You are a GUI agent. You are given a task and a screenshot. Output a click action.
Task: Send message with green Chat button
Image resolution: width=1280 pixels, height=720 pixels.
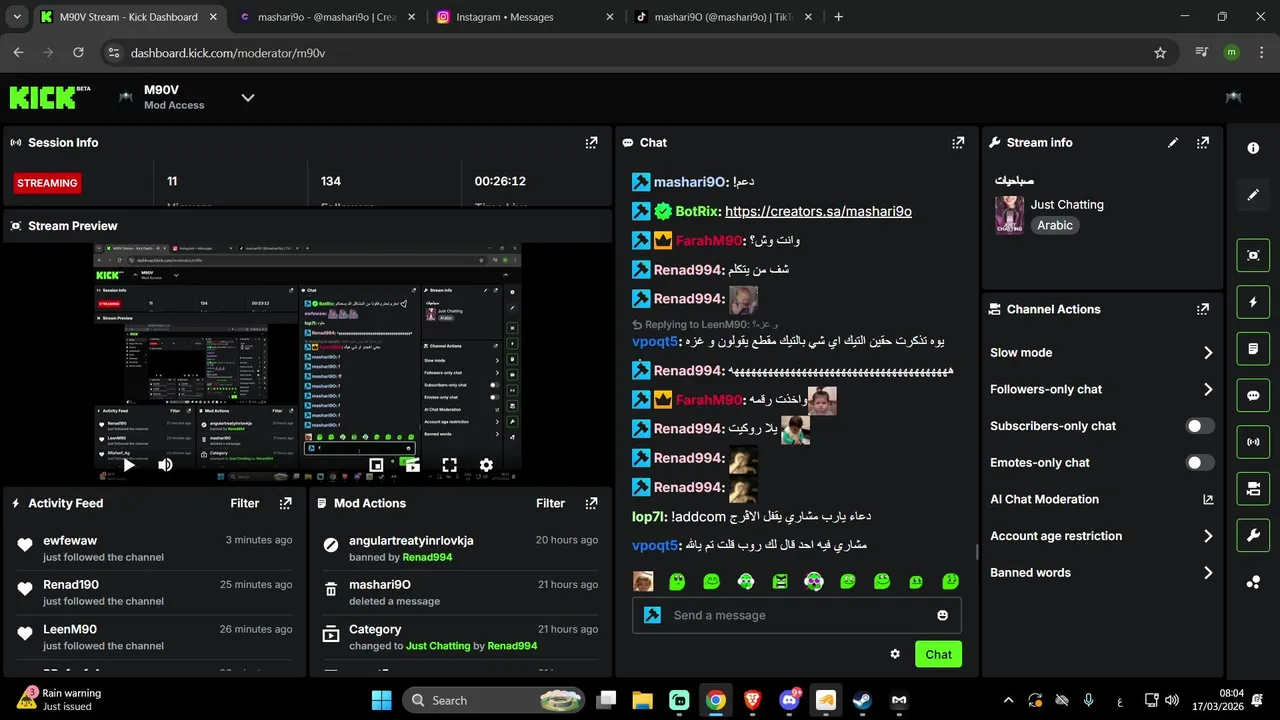[x=938, y=654]
